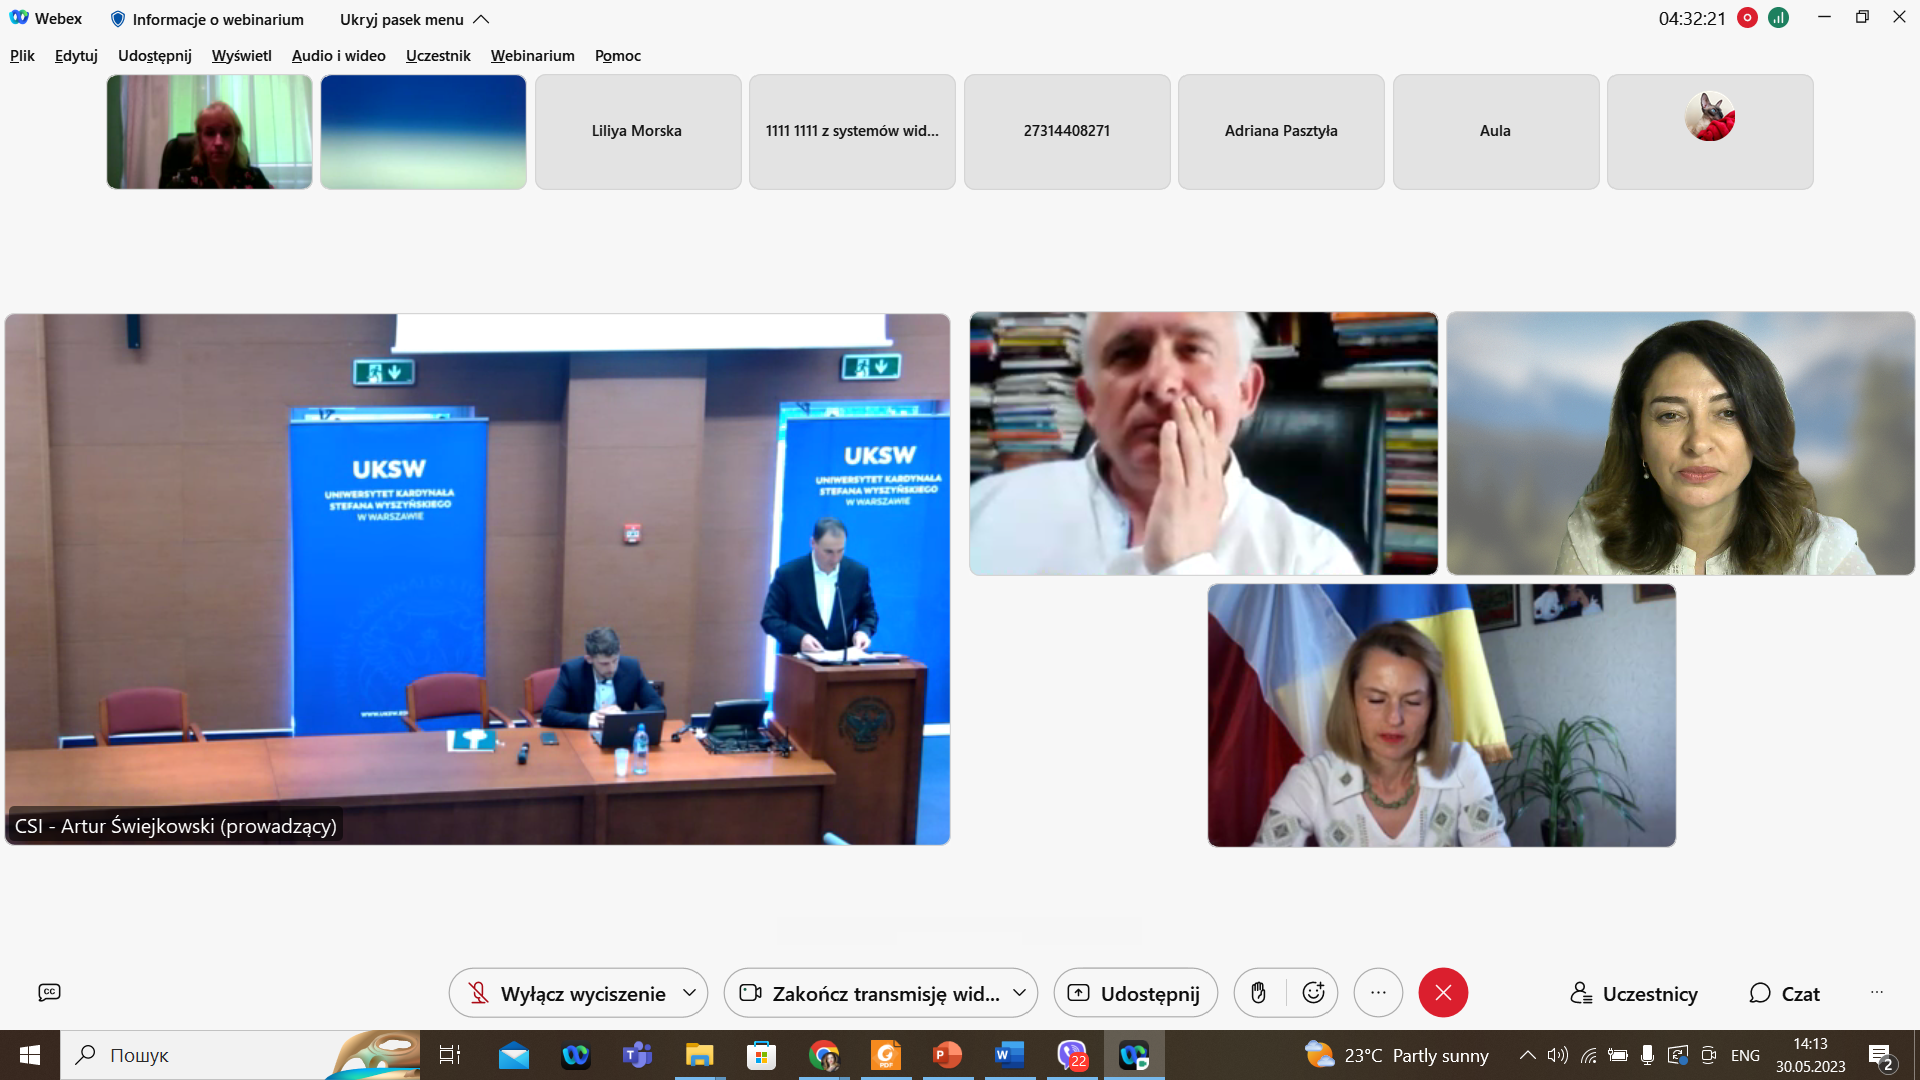This screenshot has height=1080, width=1920.
Task: Open the Audio i wideo menu
Action: tap(338, 56)
